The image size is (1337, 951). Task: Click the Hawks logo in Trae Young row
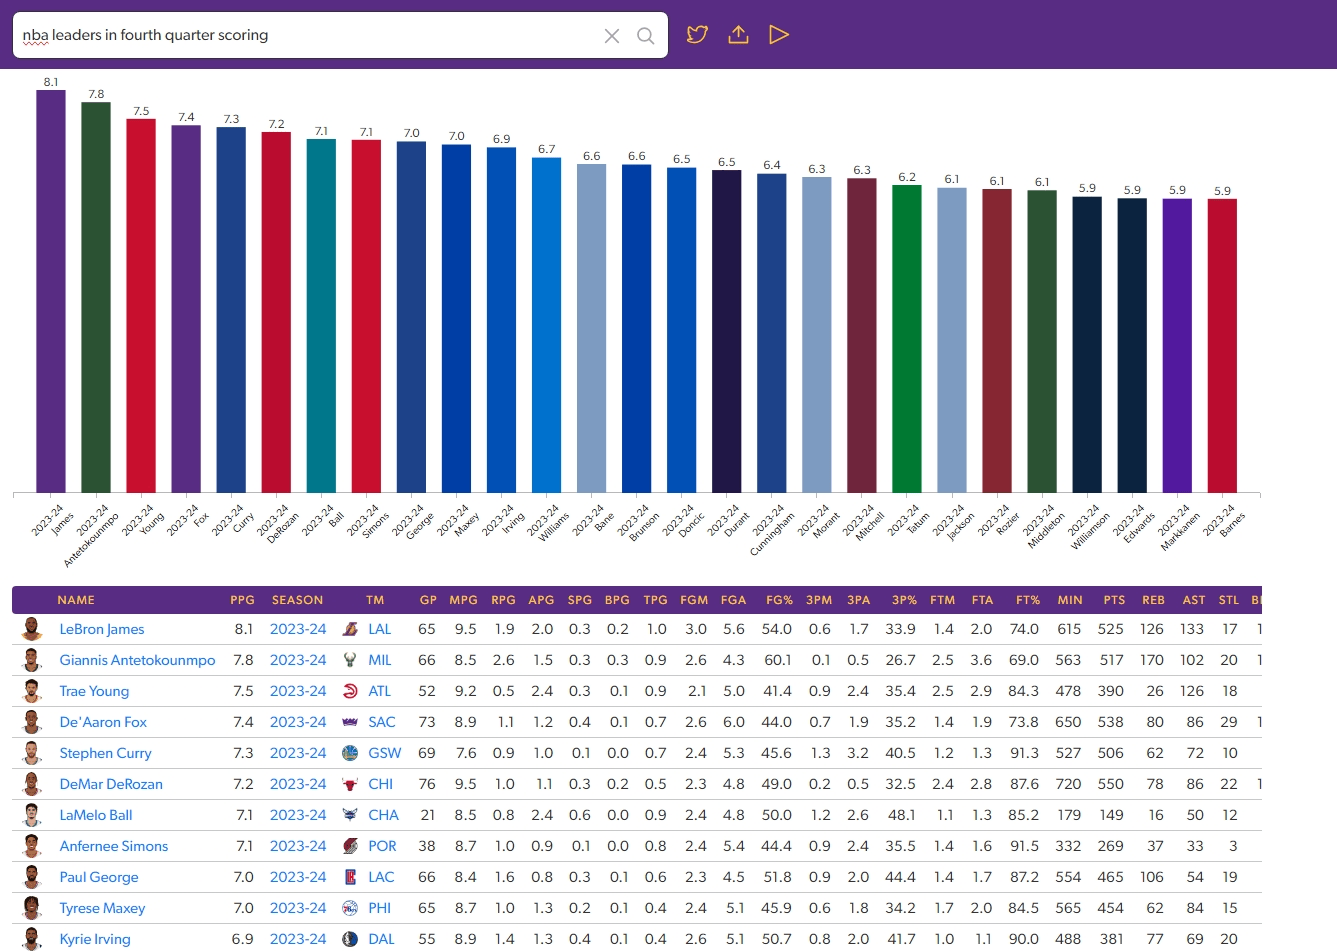click(350, 691)
